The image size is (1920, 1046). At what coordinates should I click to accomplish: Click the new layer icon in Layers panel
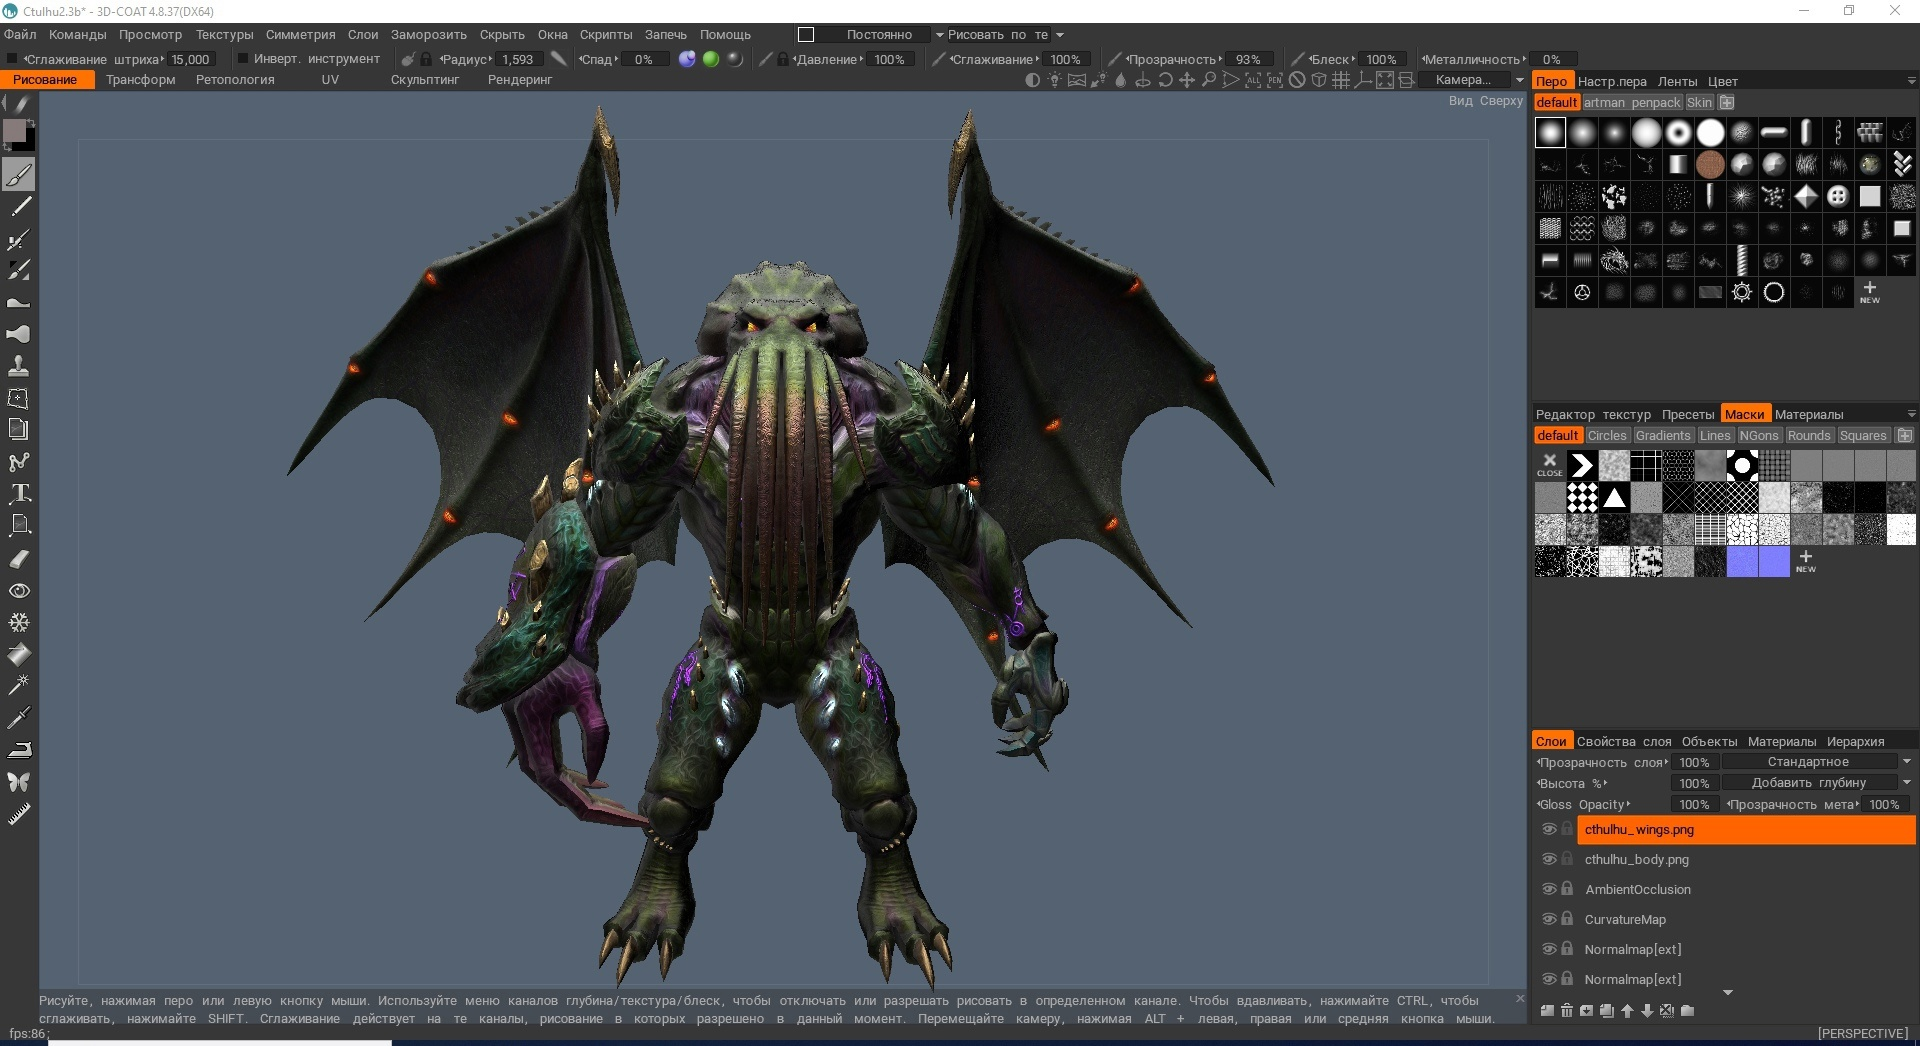1547,1011
